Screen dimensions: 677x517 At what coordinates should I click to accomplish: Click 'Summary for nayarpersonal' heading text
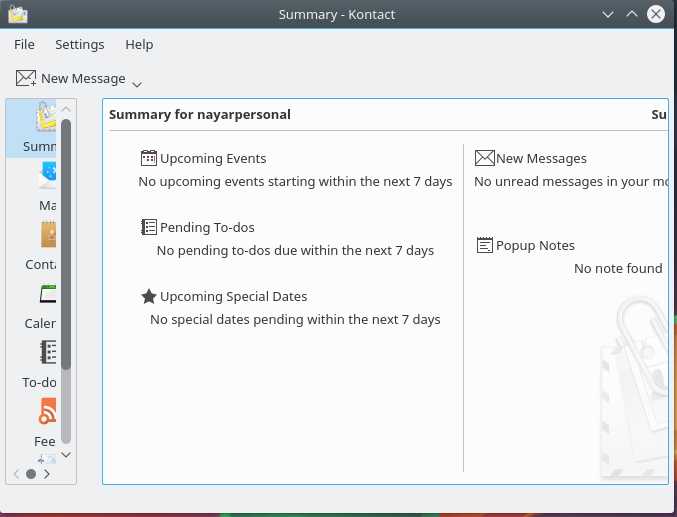[x=199, y=114]
